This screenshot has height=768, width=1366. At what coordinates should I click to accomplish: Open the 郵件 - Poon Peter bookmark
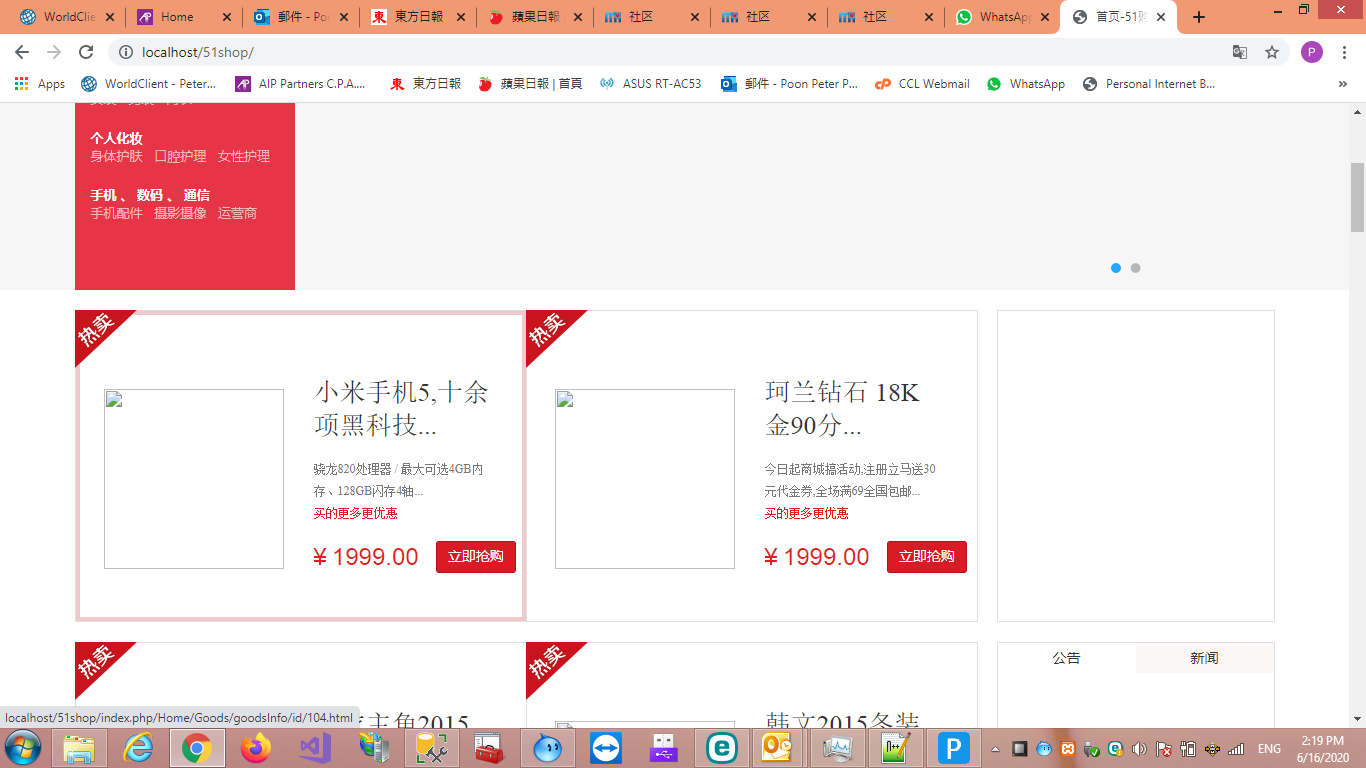[x=789, y=84]
